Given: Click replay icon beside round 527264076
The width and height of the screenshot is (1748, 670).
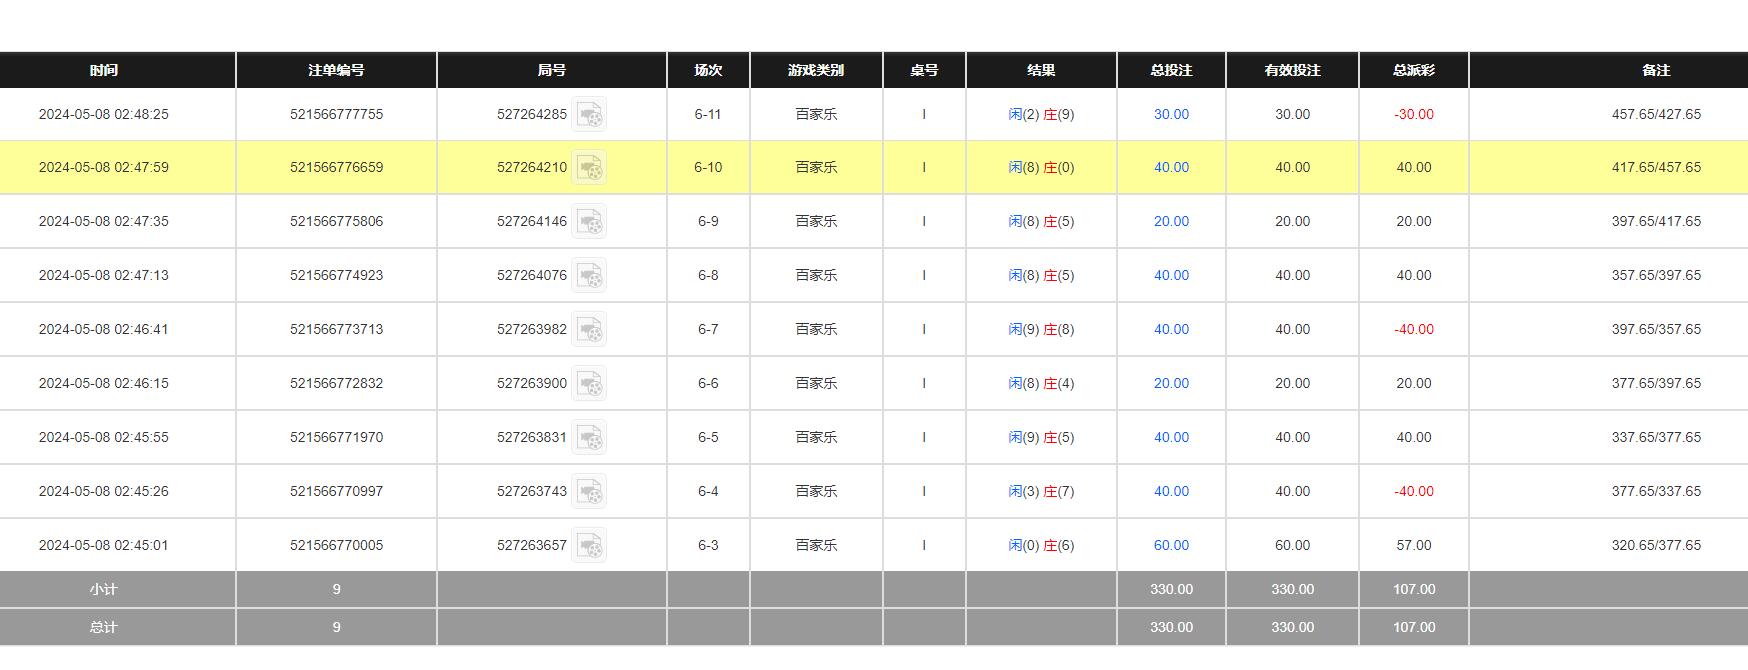Looking at the screenshot, I should point(589,276).
